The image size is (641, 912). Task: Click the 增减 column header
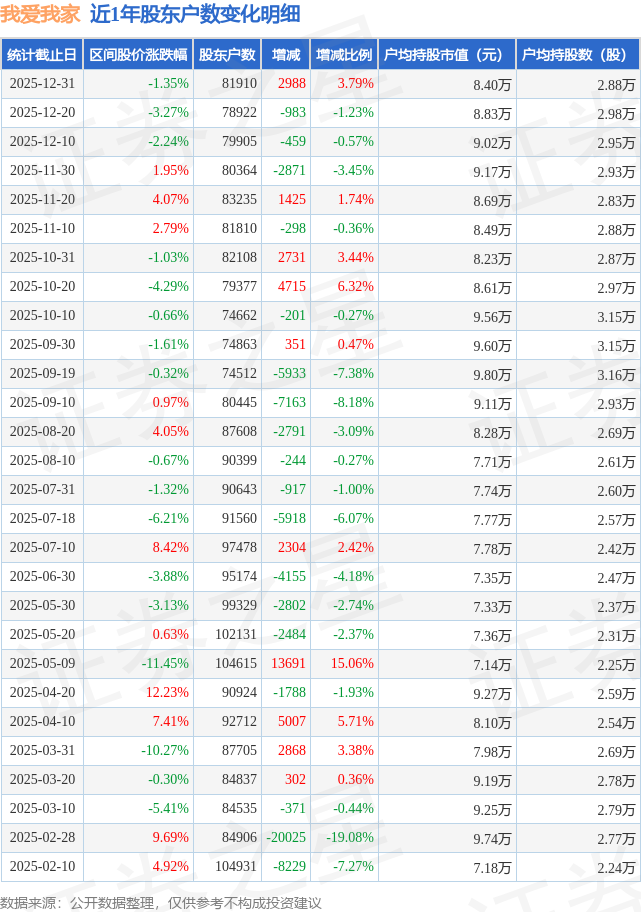(285, 55)
